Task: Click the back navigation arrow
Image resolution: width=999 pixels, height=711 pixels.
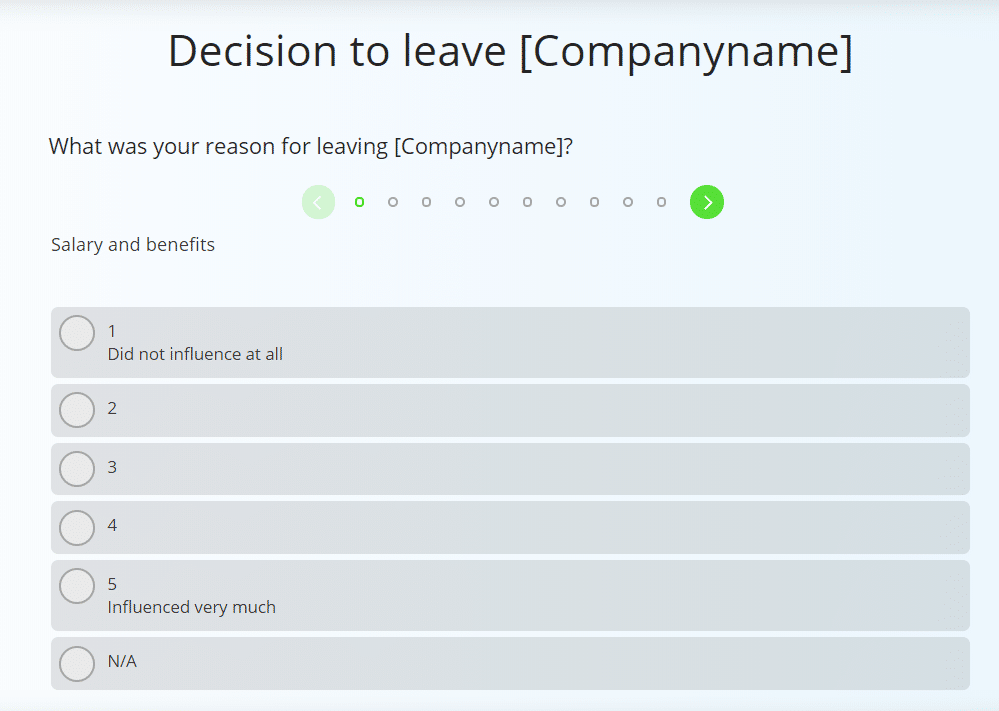Action: 318,202
